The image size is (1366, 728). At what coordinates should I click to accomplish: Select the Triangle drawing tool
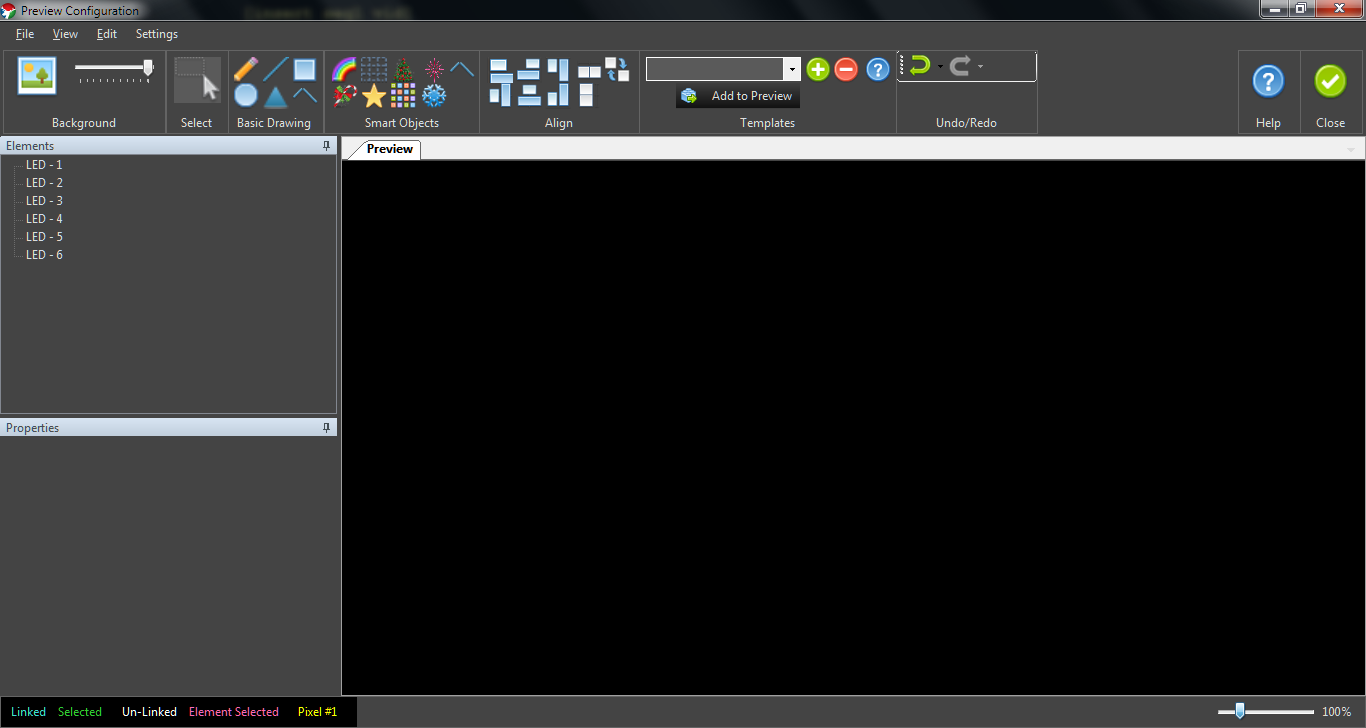pos(276,97)
